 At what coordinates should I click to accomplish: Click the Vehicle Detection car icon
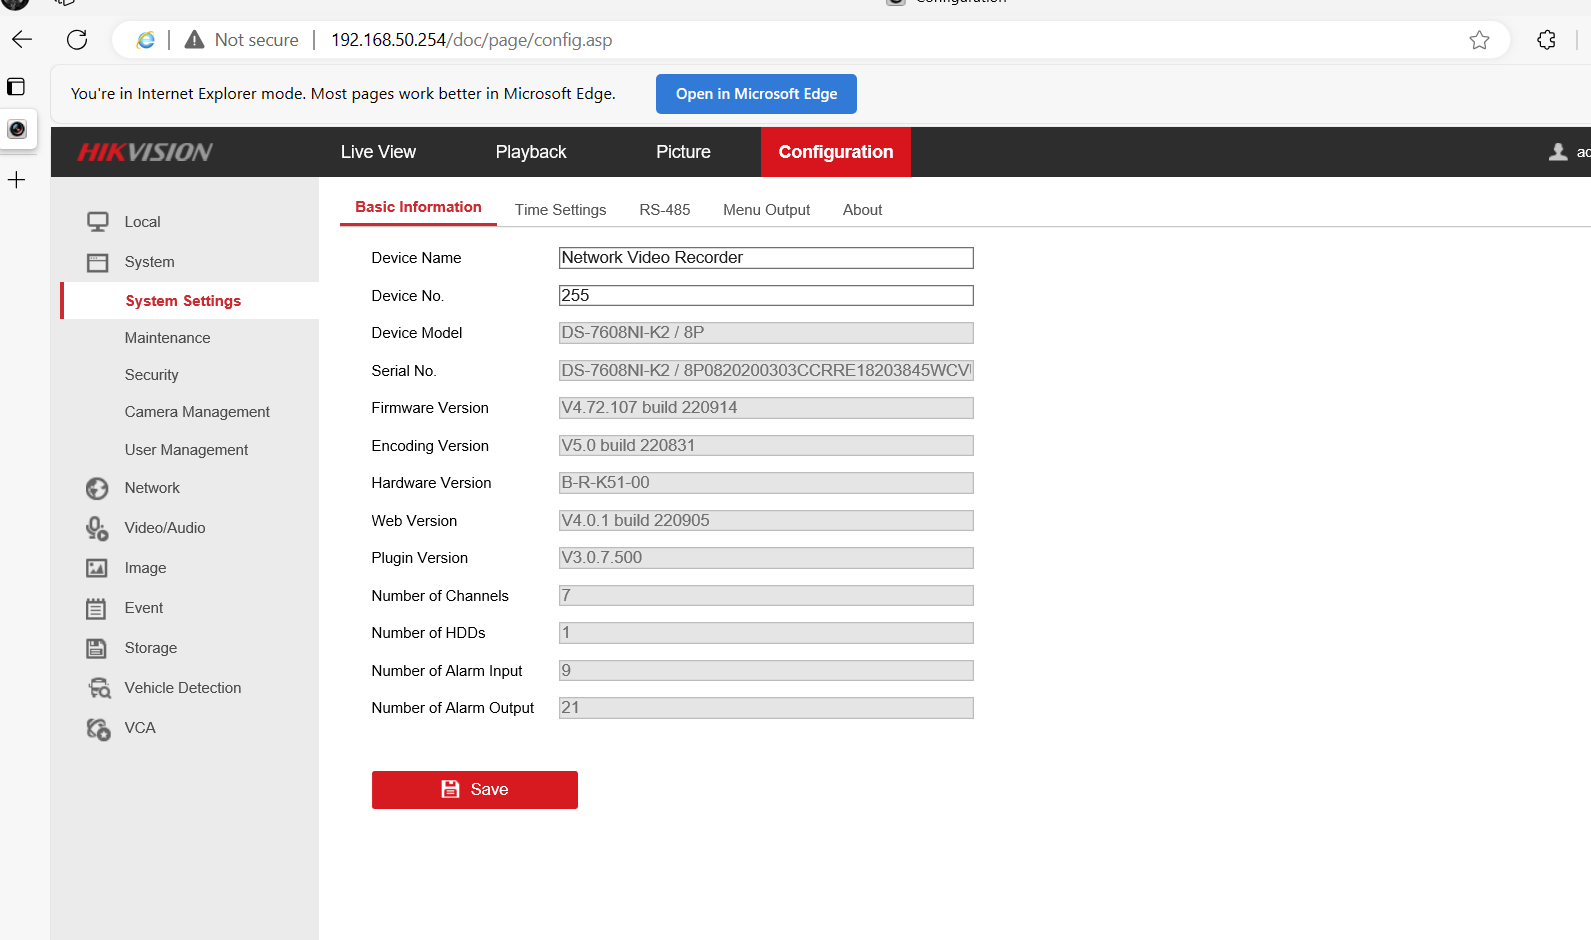click(98, 688)
